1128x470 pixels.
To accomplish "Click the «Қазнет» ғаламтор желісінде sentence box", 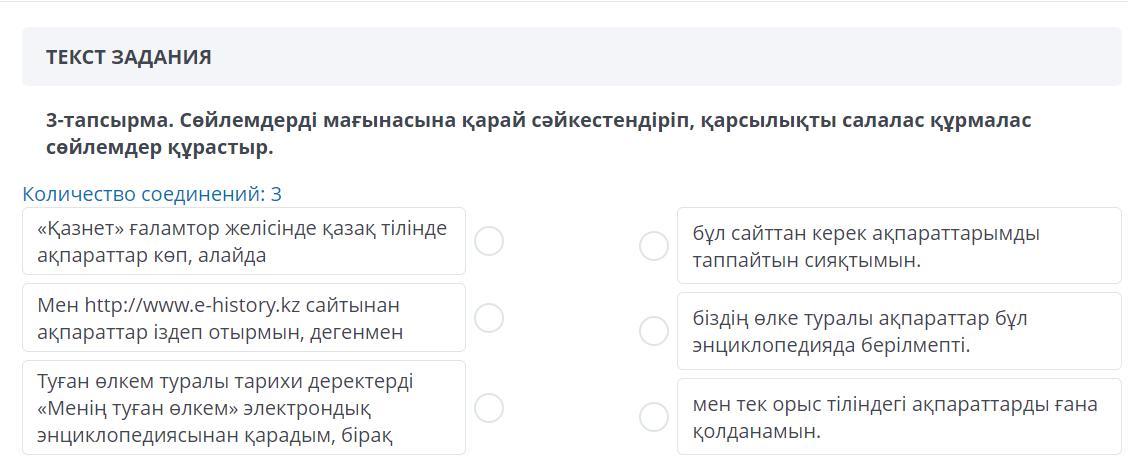I will point(243,241).
